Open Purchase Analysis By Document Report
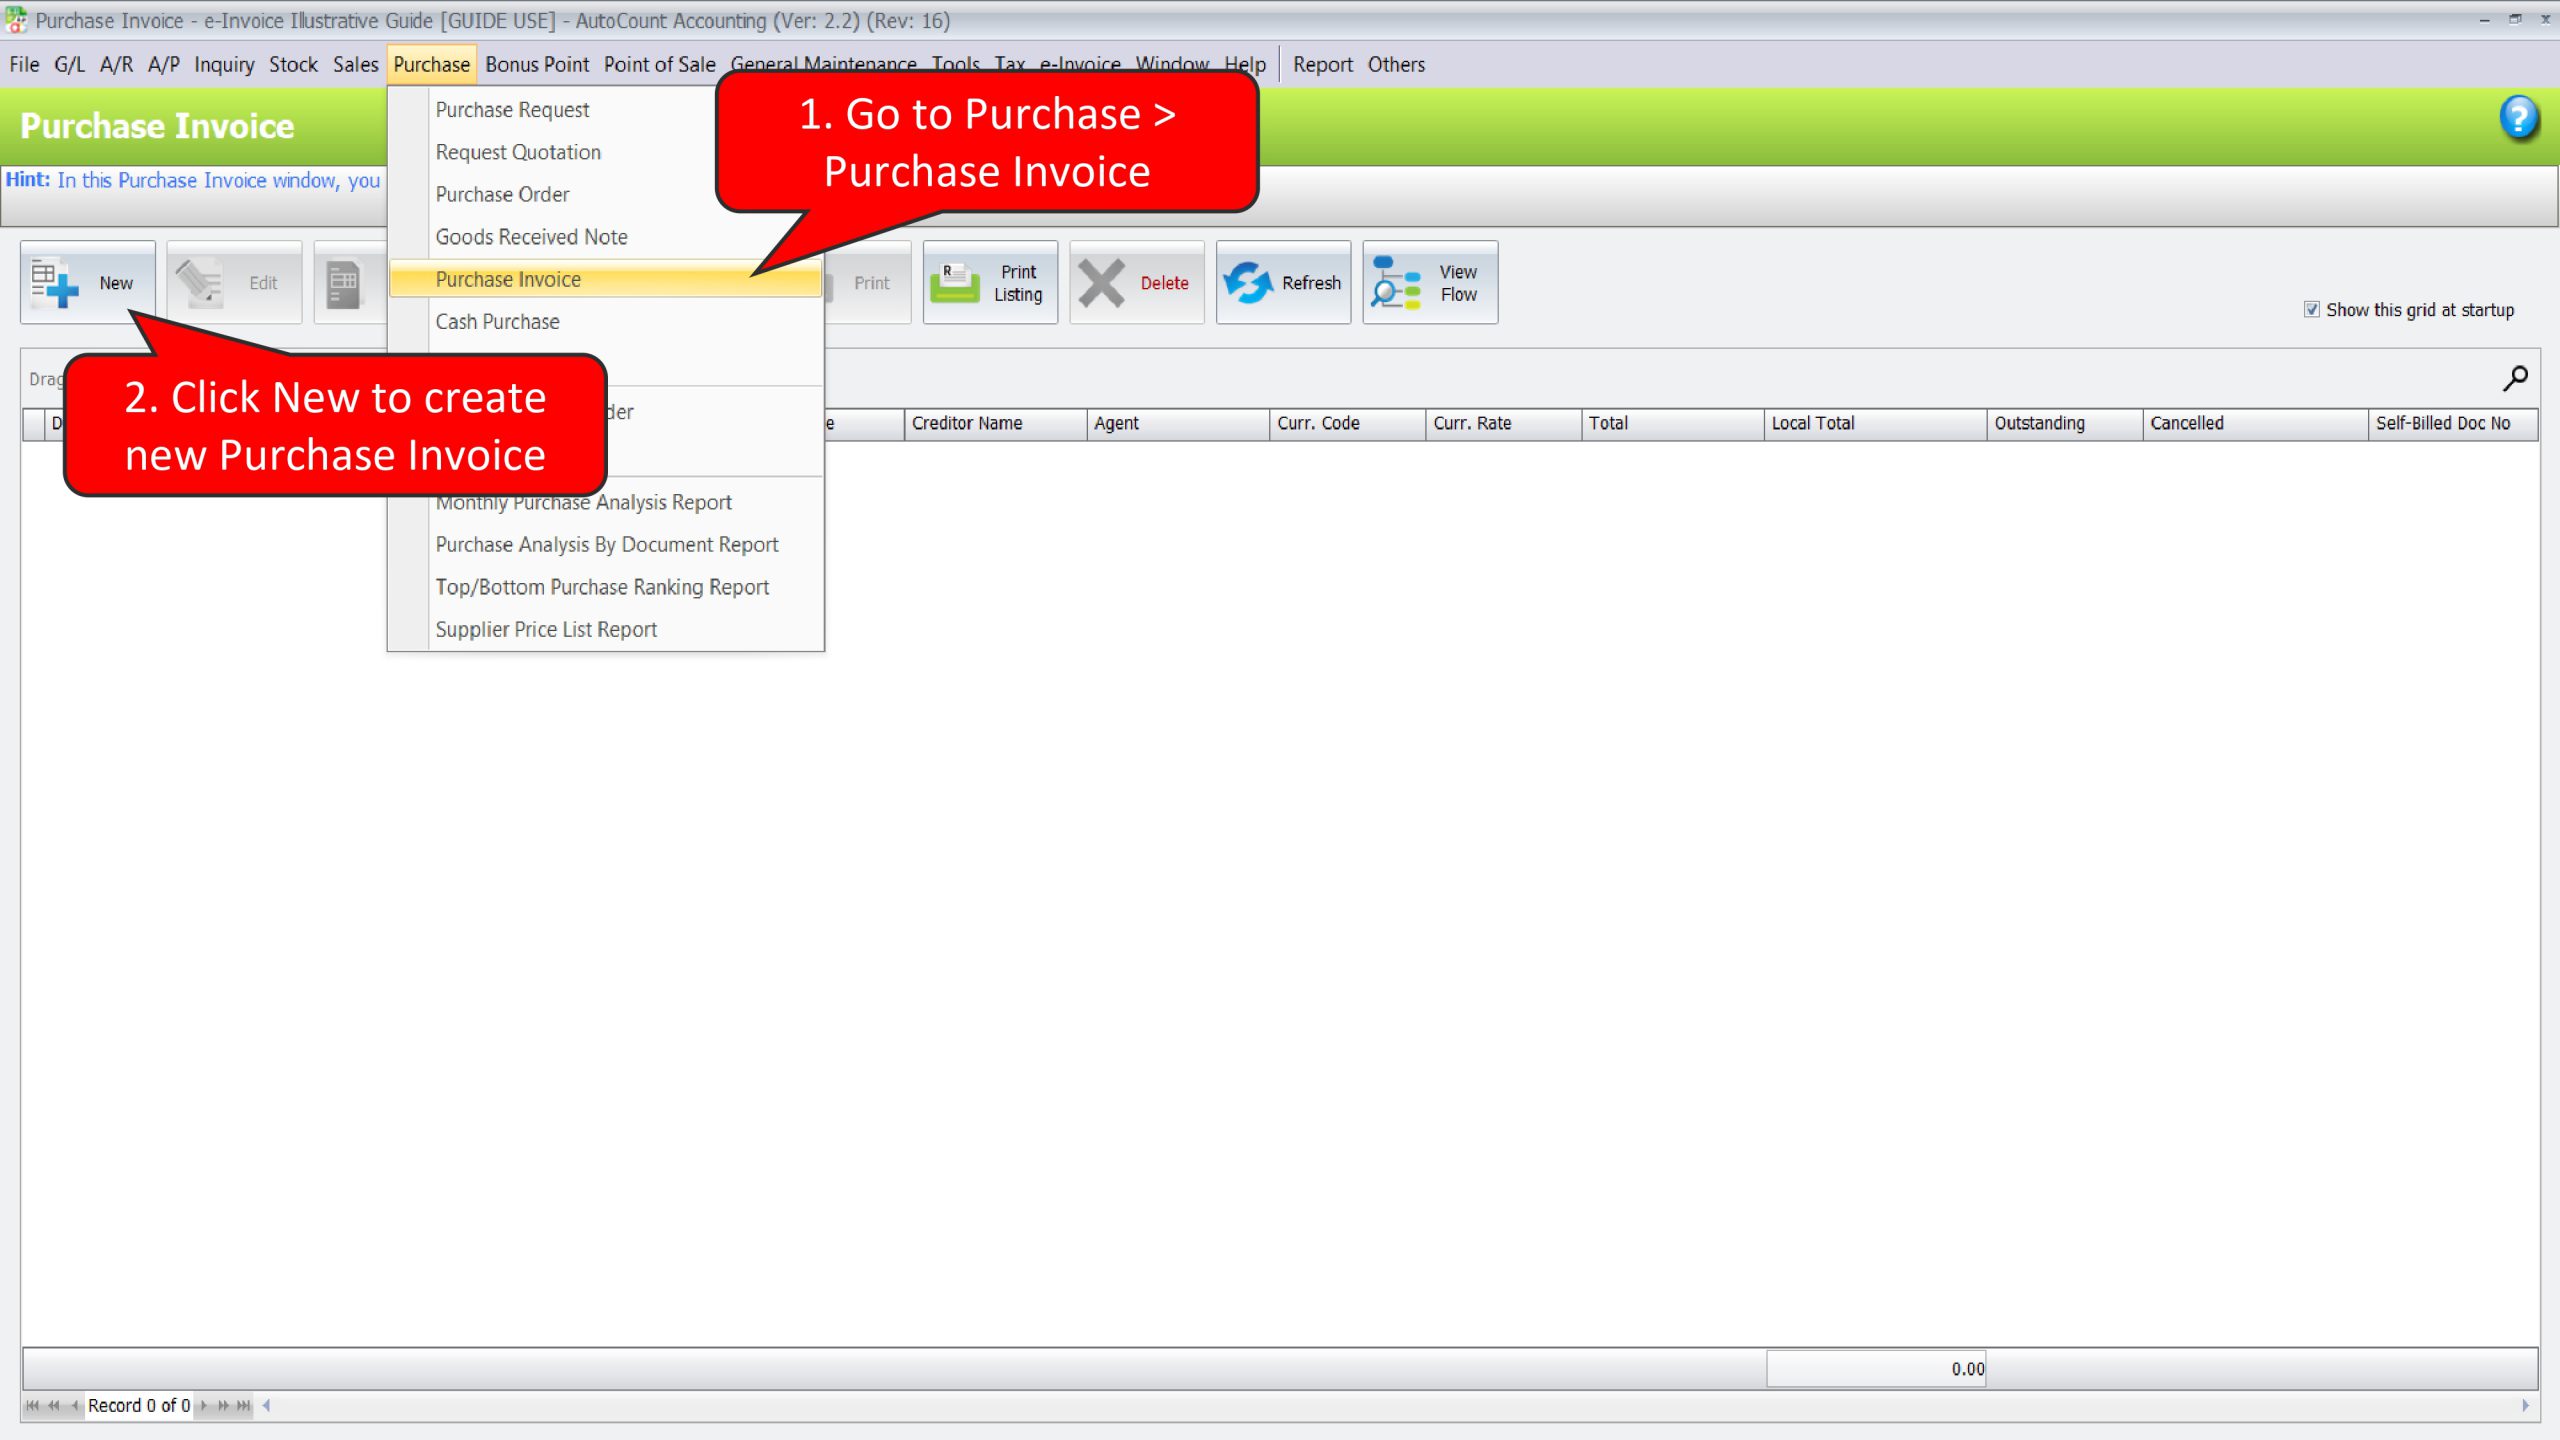Image resolution: width=2560 pixels, height=1440 pixels. (605, 545)
